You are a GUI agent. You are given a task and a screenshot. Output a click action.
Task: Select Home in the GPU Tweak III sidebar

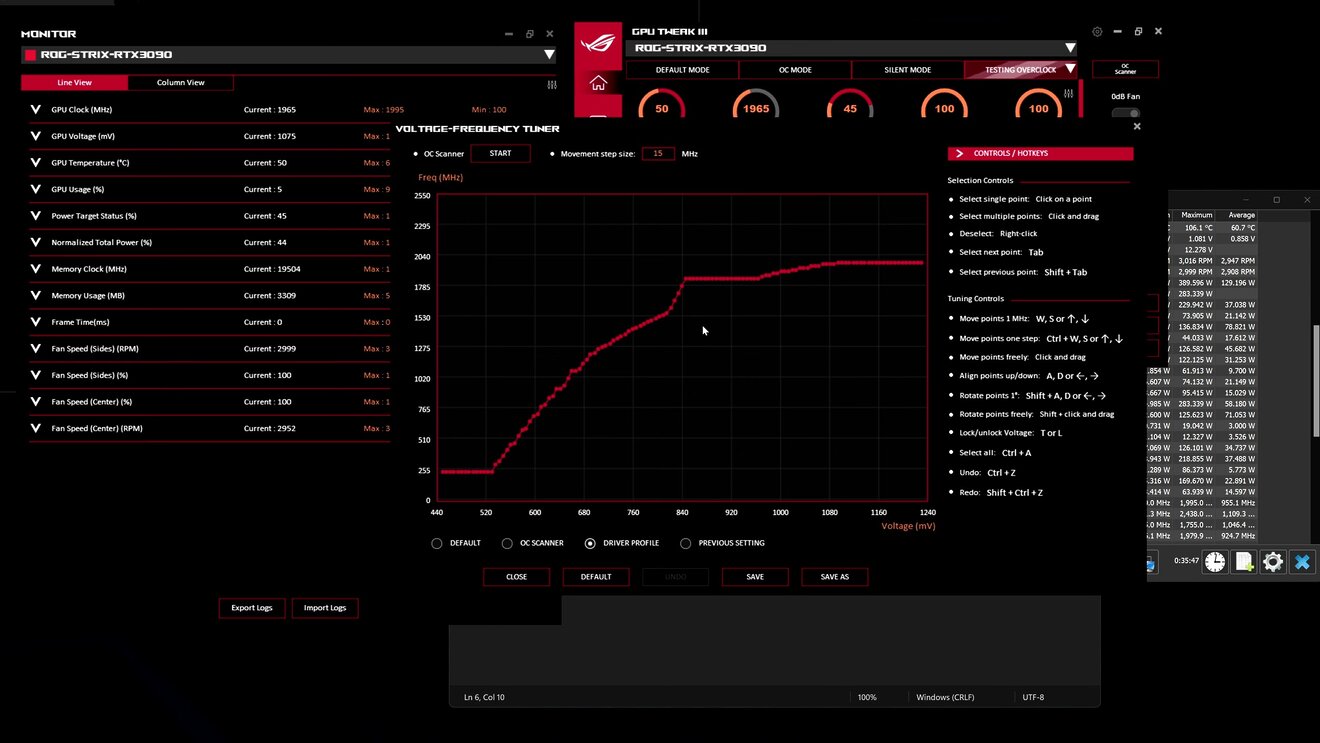coord(597,84)
